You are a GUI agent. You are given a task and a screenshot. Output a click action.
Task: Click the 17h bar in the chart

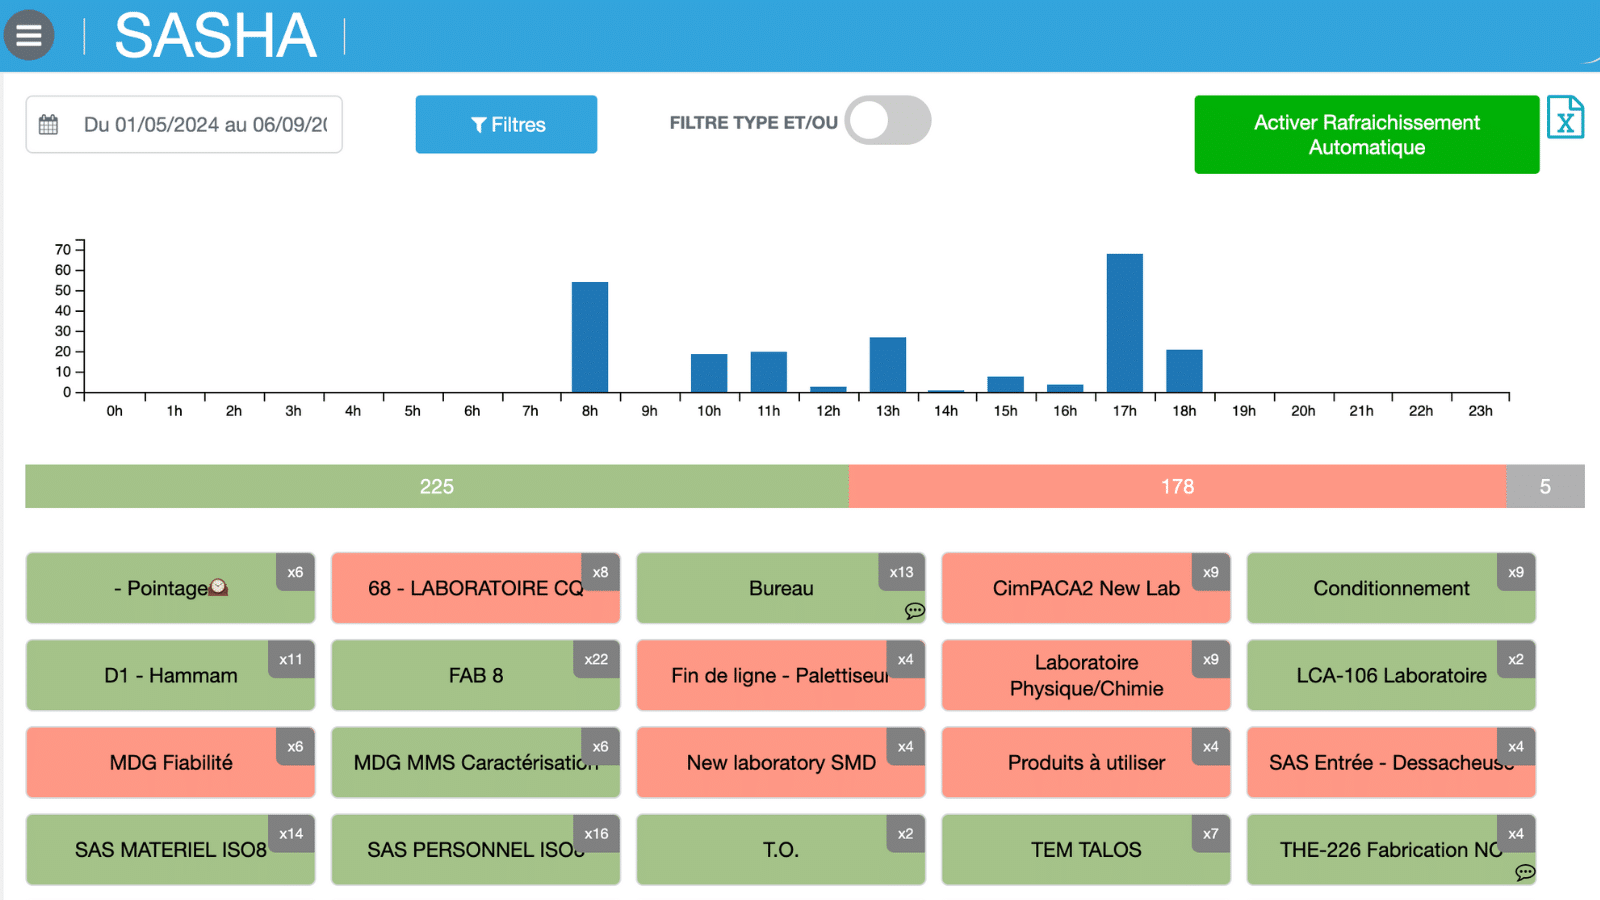click(x=1124, y=323)
